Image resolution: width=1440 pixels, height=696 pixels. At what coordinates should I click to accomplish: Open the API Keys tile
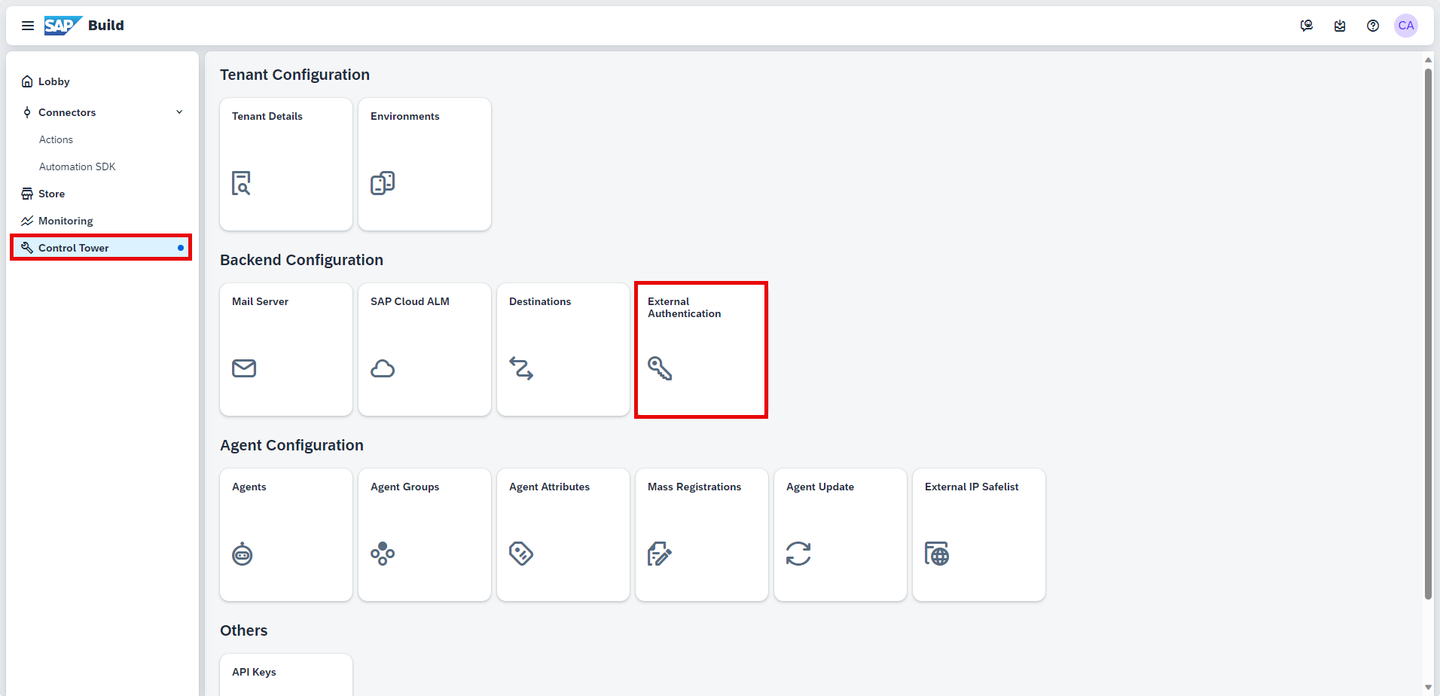286,675
